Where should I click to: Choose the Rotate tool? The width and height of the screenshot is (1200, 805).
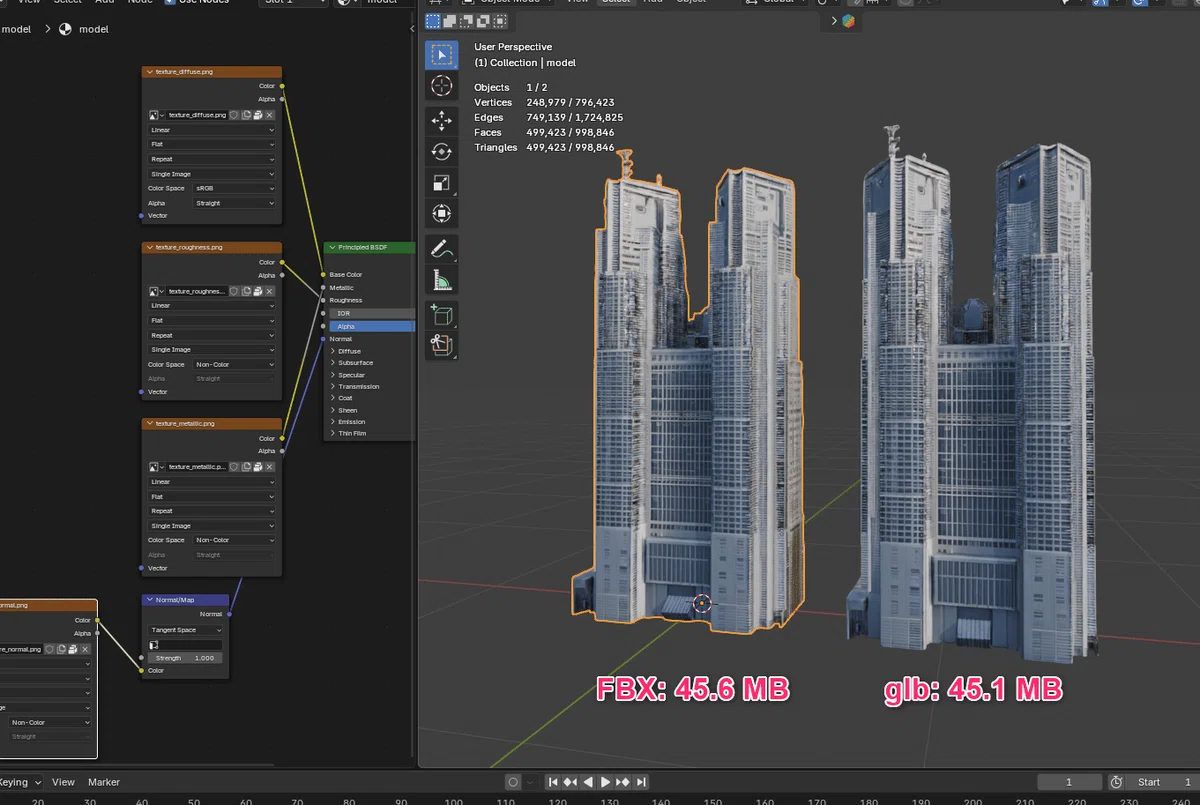coord(441,152)
